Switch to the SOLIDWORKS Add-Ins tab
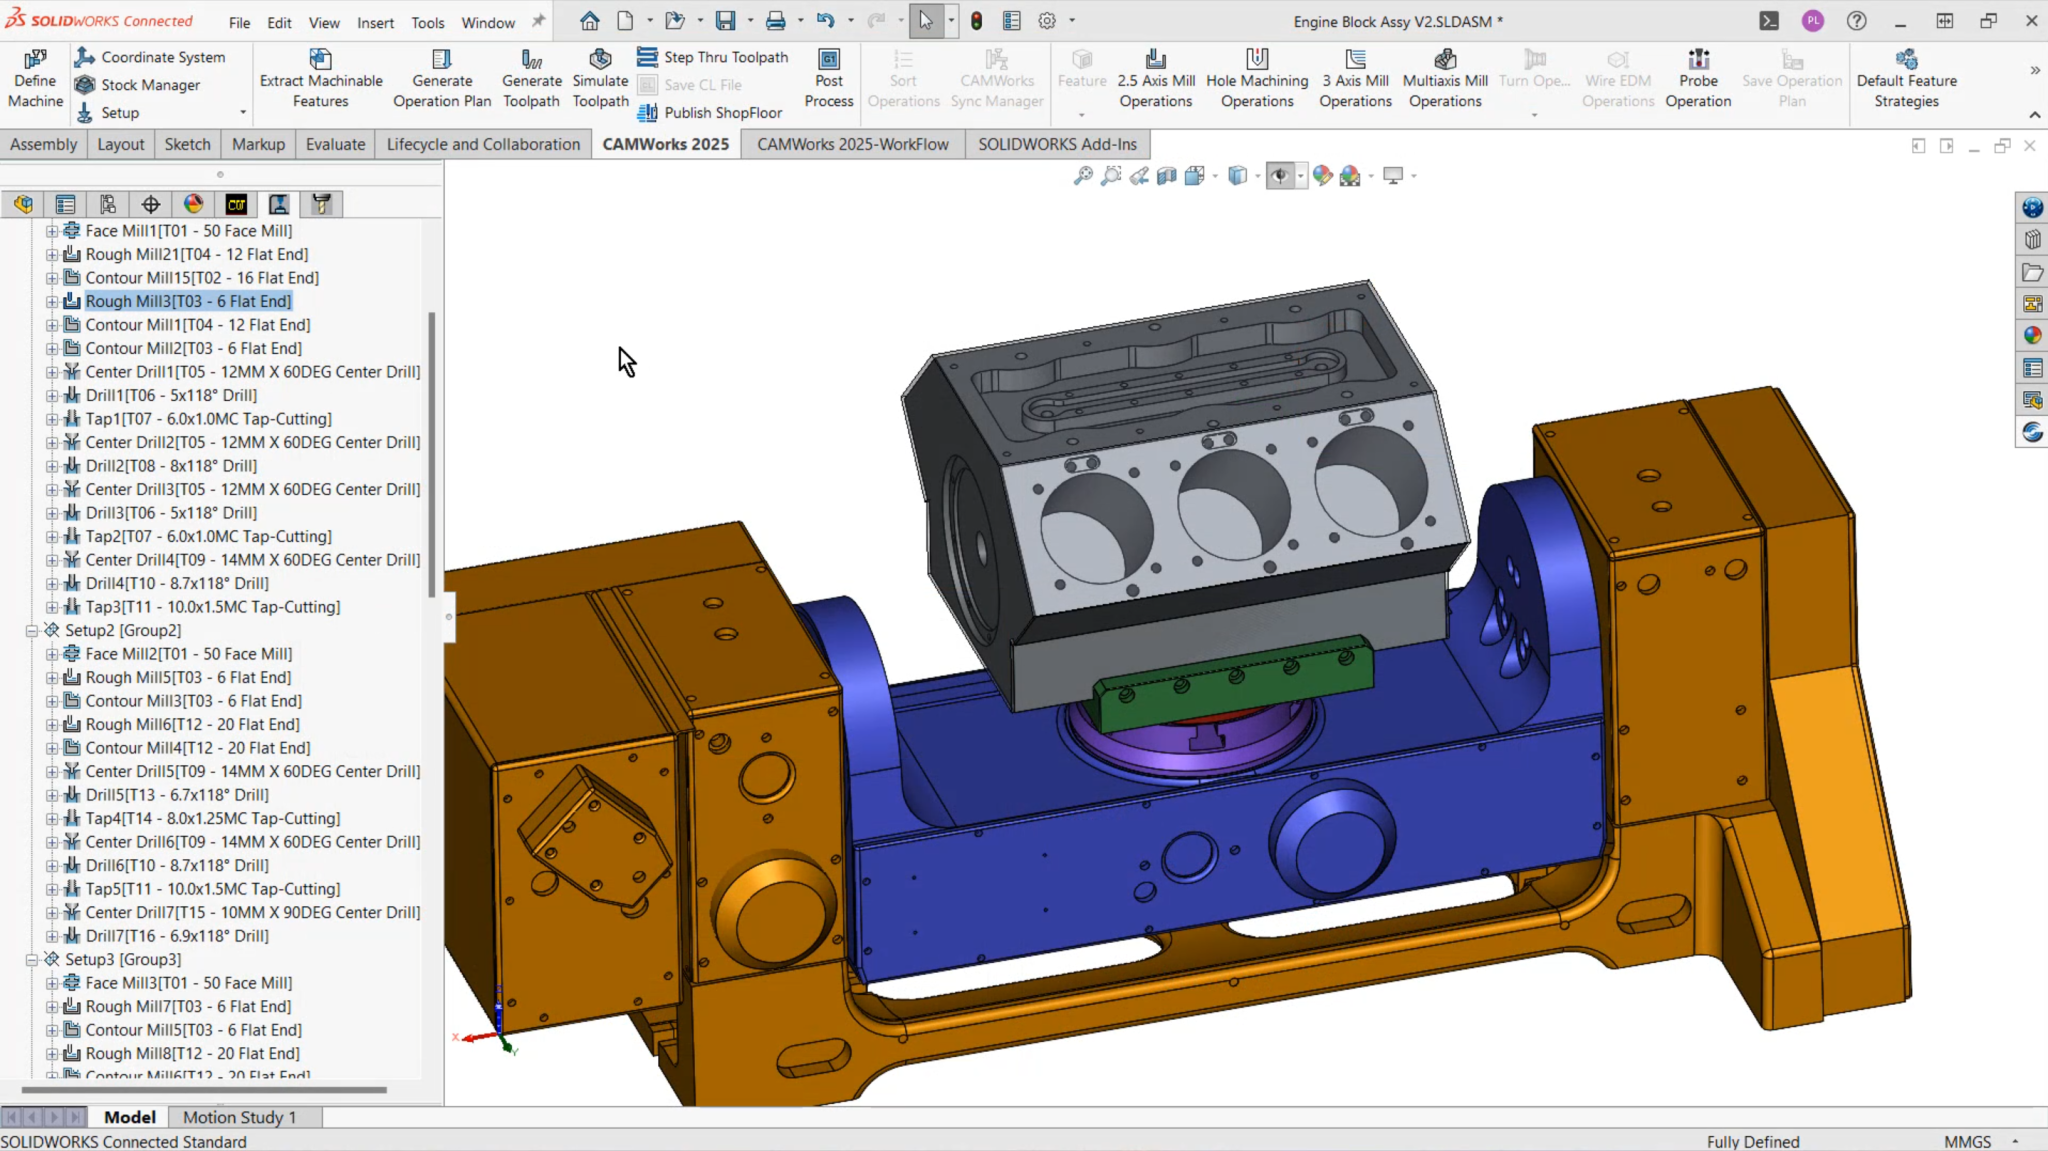Viewport: 2048px width, 1151px height. tap(1057, 144)
